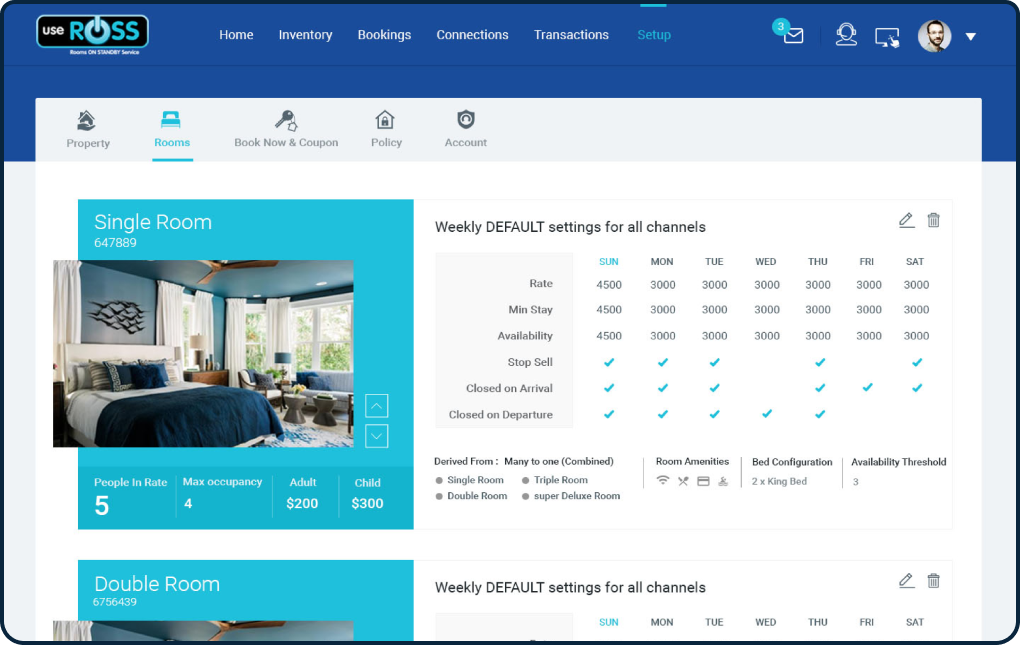Toggle Single Room Closed on Departure for Thursday

820,414
